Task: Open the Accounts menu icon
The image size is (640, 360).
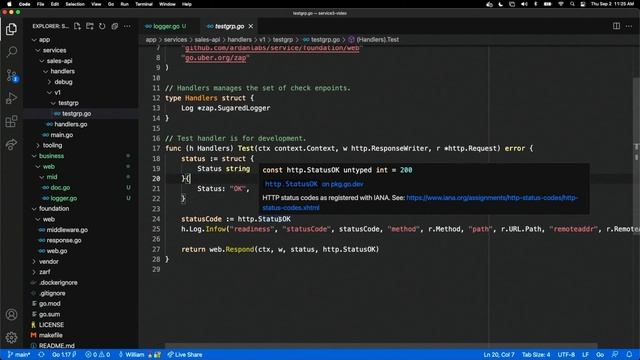Action: point(11,315)
